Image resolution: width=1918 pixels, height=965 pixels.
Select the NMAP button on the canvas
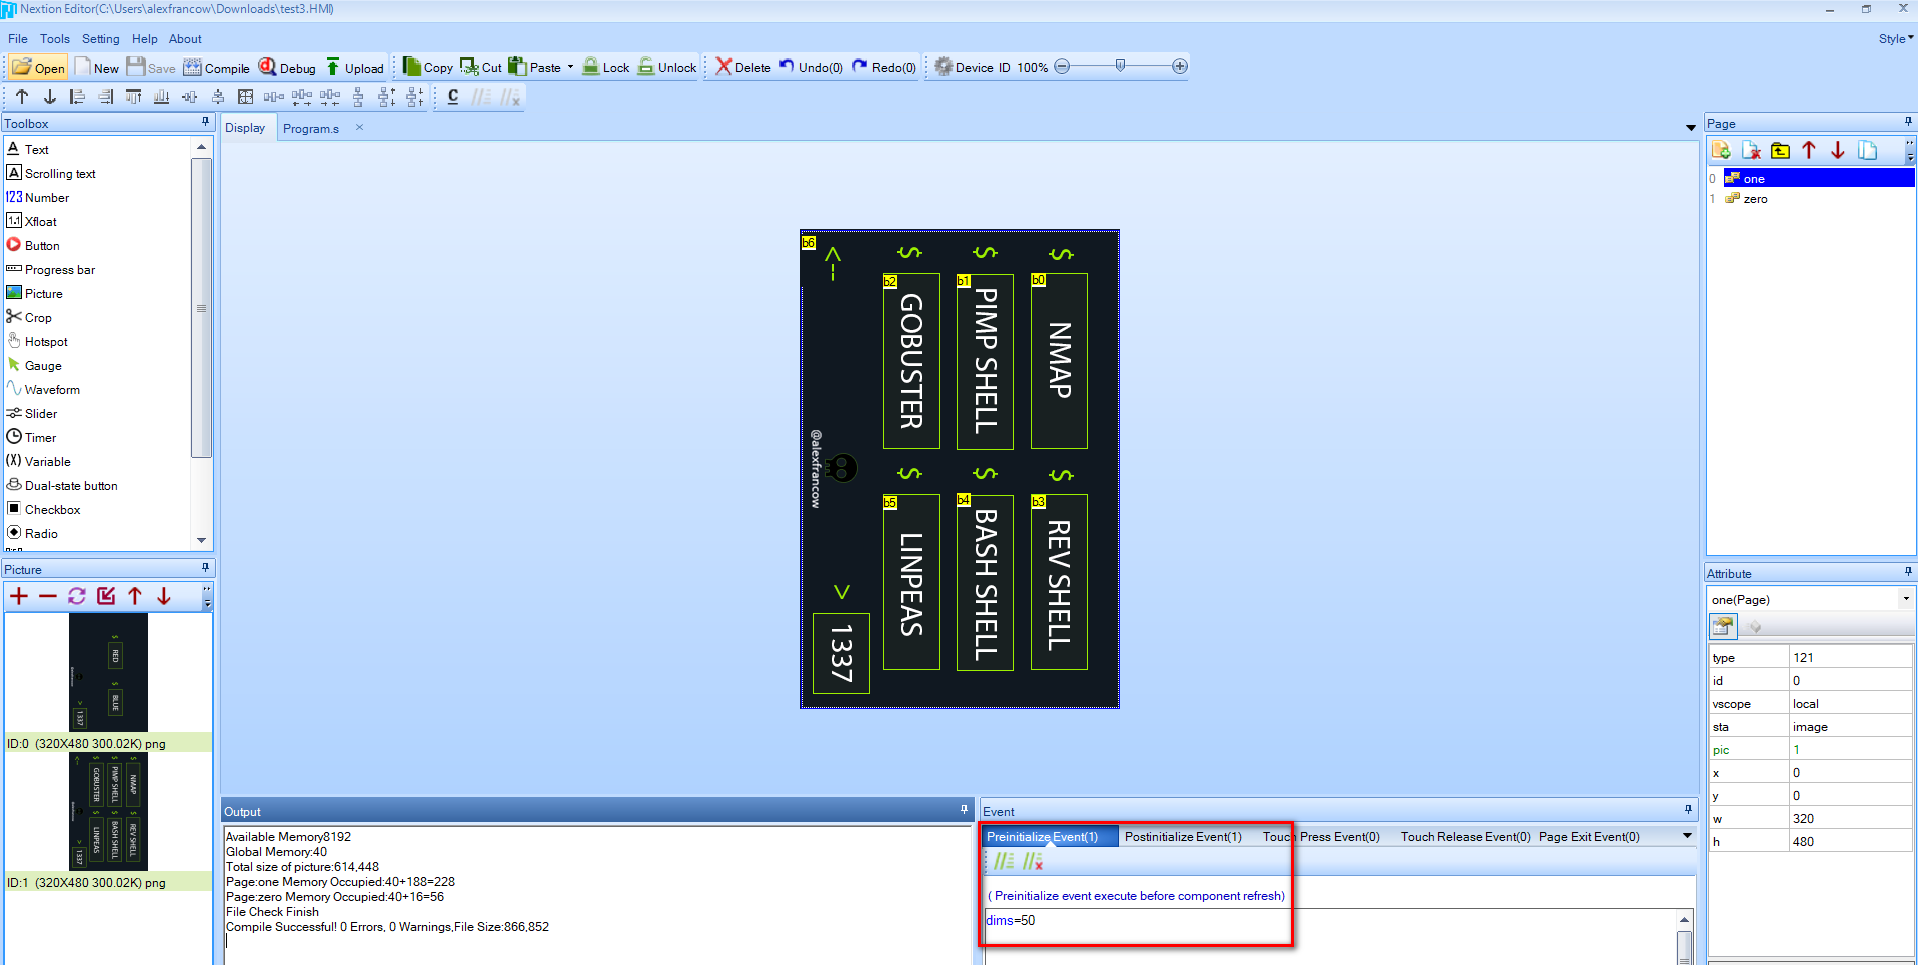[1059, 361]
